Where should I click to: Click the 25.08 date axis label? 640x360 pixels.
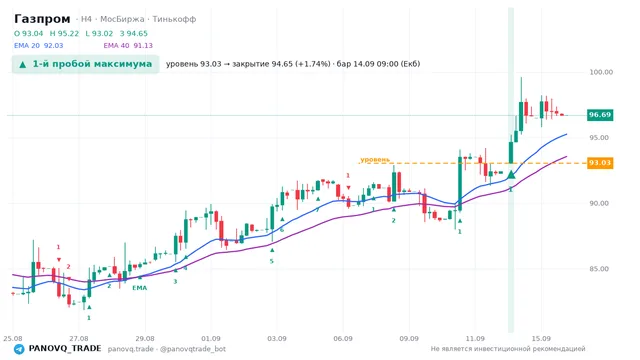pos(13,339)
